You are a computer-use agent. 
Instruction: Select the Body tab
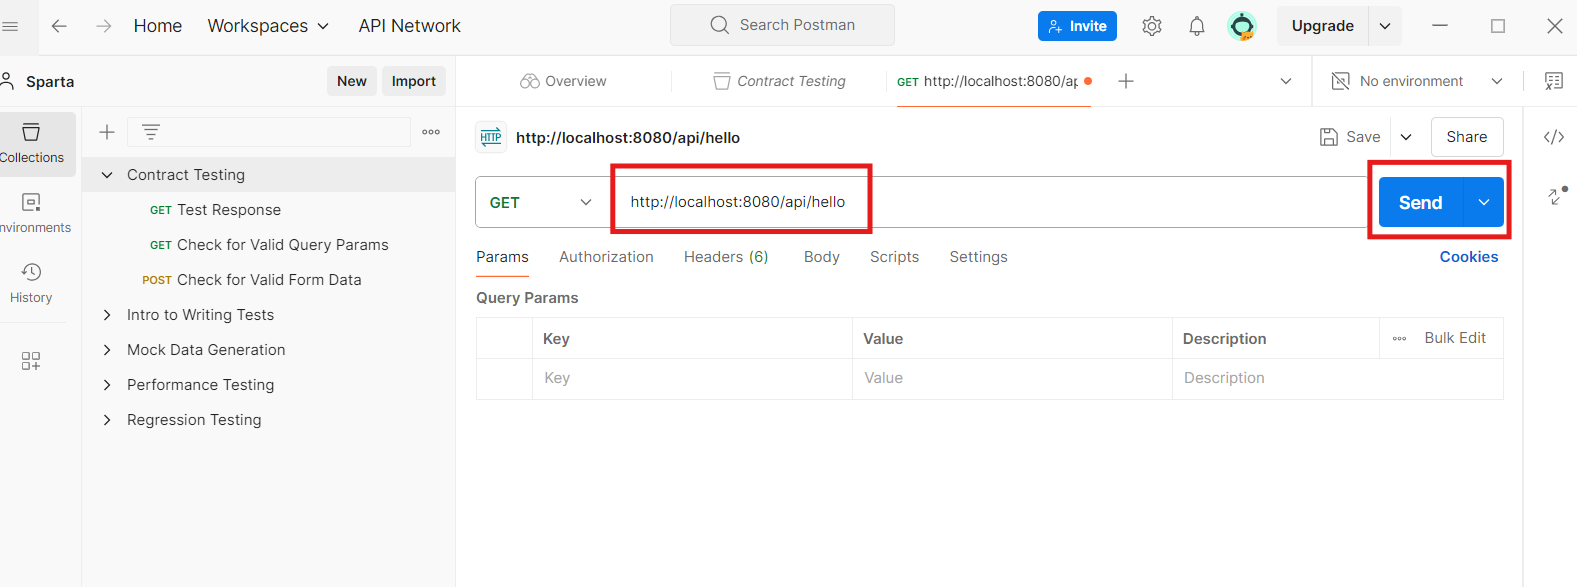[822, 257]
